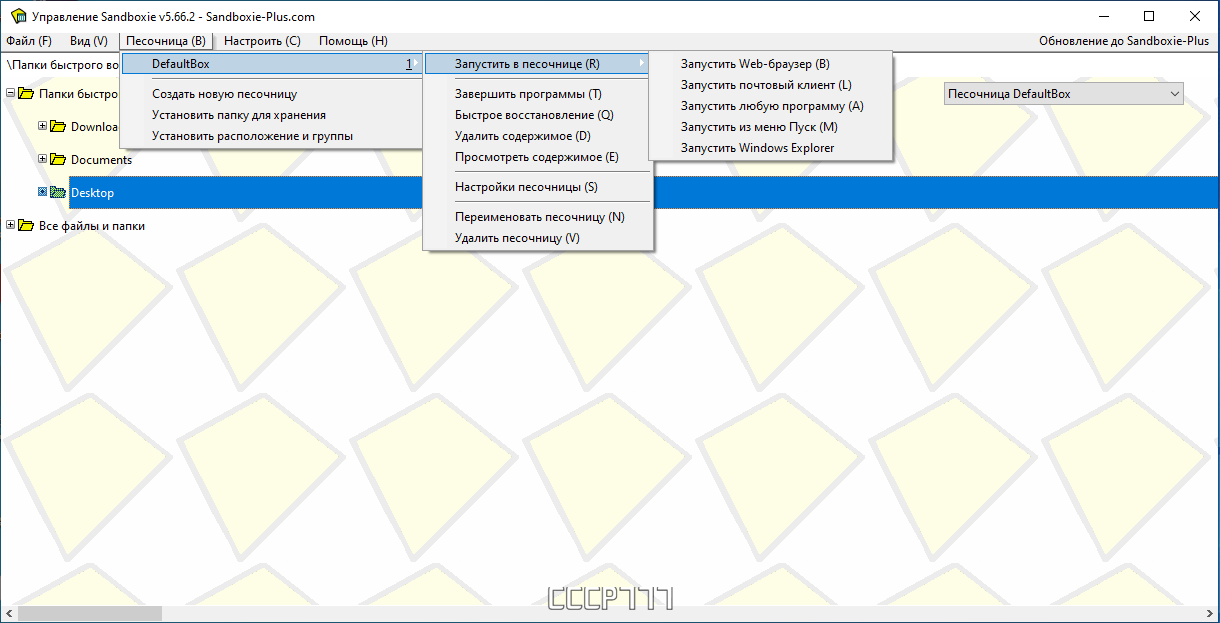Select Просмотреть содержимое (E)

coord(538,157)
